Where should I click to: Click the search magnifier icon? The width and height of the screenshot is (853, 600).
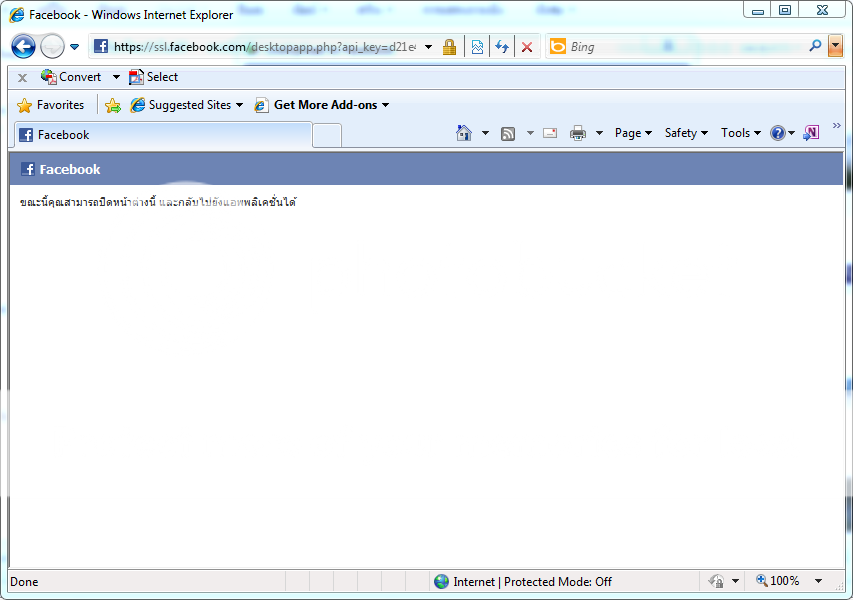(815, 46)
